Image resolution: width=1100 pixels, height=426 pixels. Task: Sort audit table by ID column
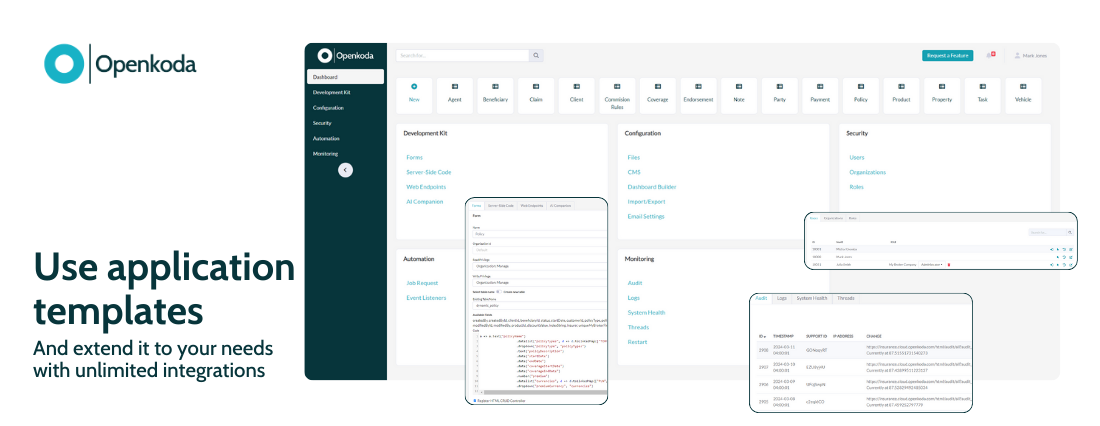pyautogui.click(x=763, y=336)
